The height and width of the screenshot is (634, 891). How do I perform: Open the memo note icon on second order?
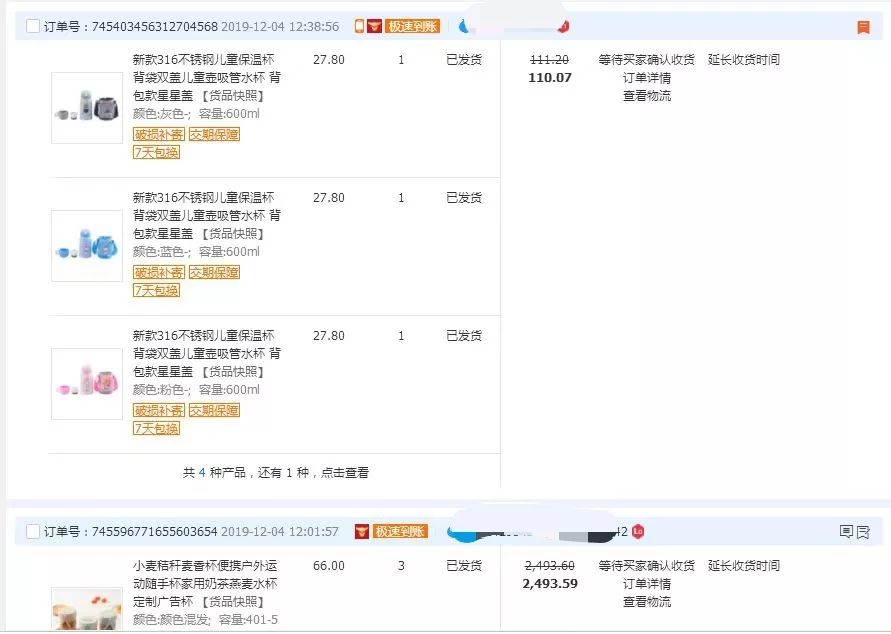pos(847,532)
